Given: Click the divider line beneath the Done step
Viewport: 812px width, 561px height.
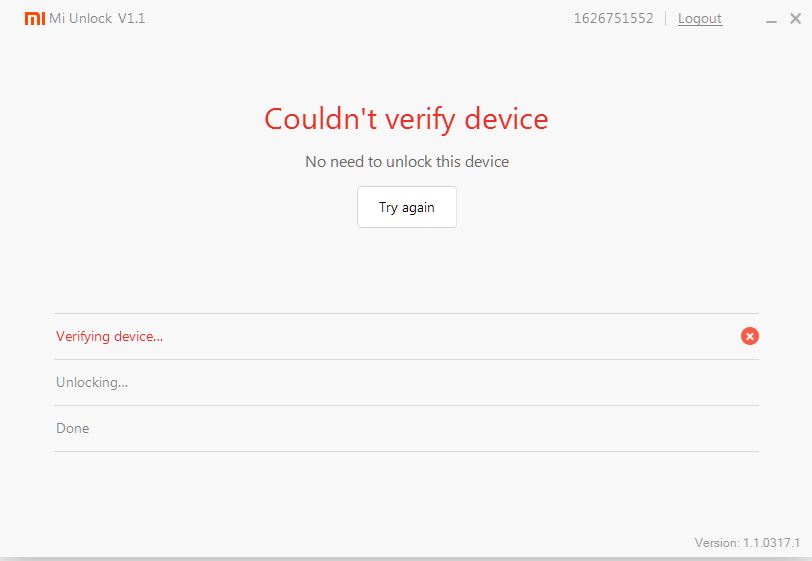Looking at the screenshot, I should click(406, 451).
